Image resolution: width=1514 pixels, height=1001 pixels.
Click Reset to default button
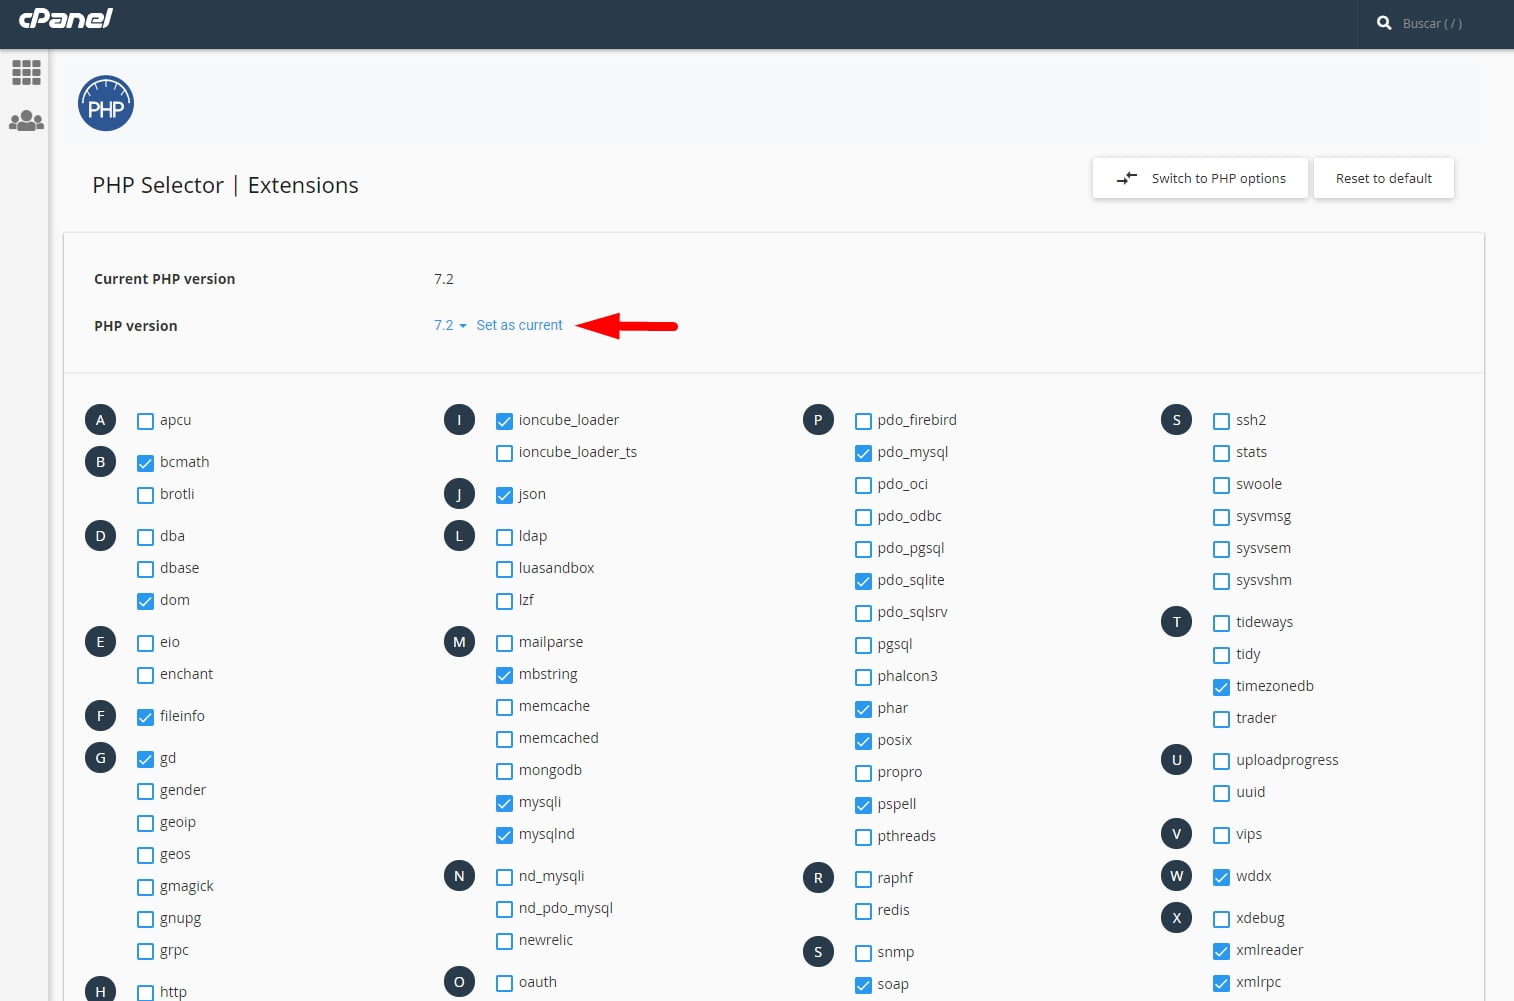tap(1384, 178)
